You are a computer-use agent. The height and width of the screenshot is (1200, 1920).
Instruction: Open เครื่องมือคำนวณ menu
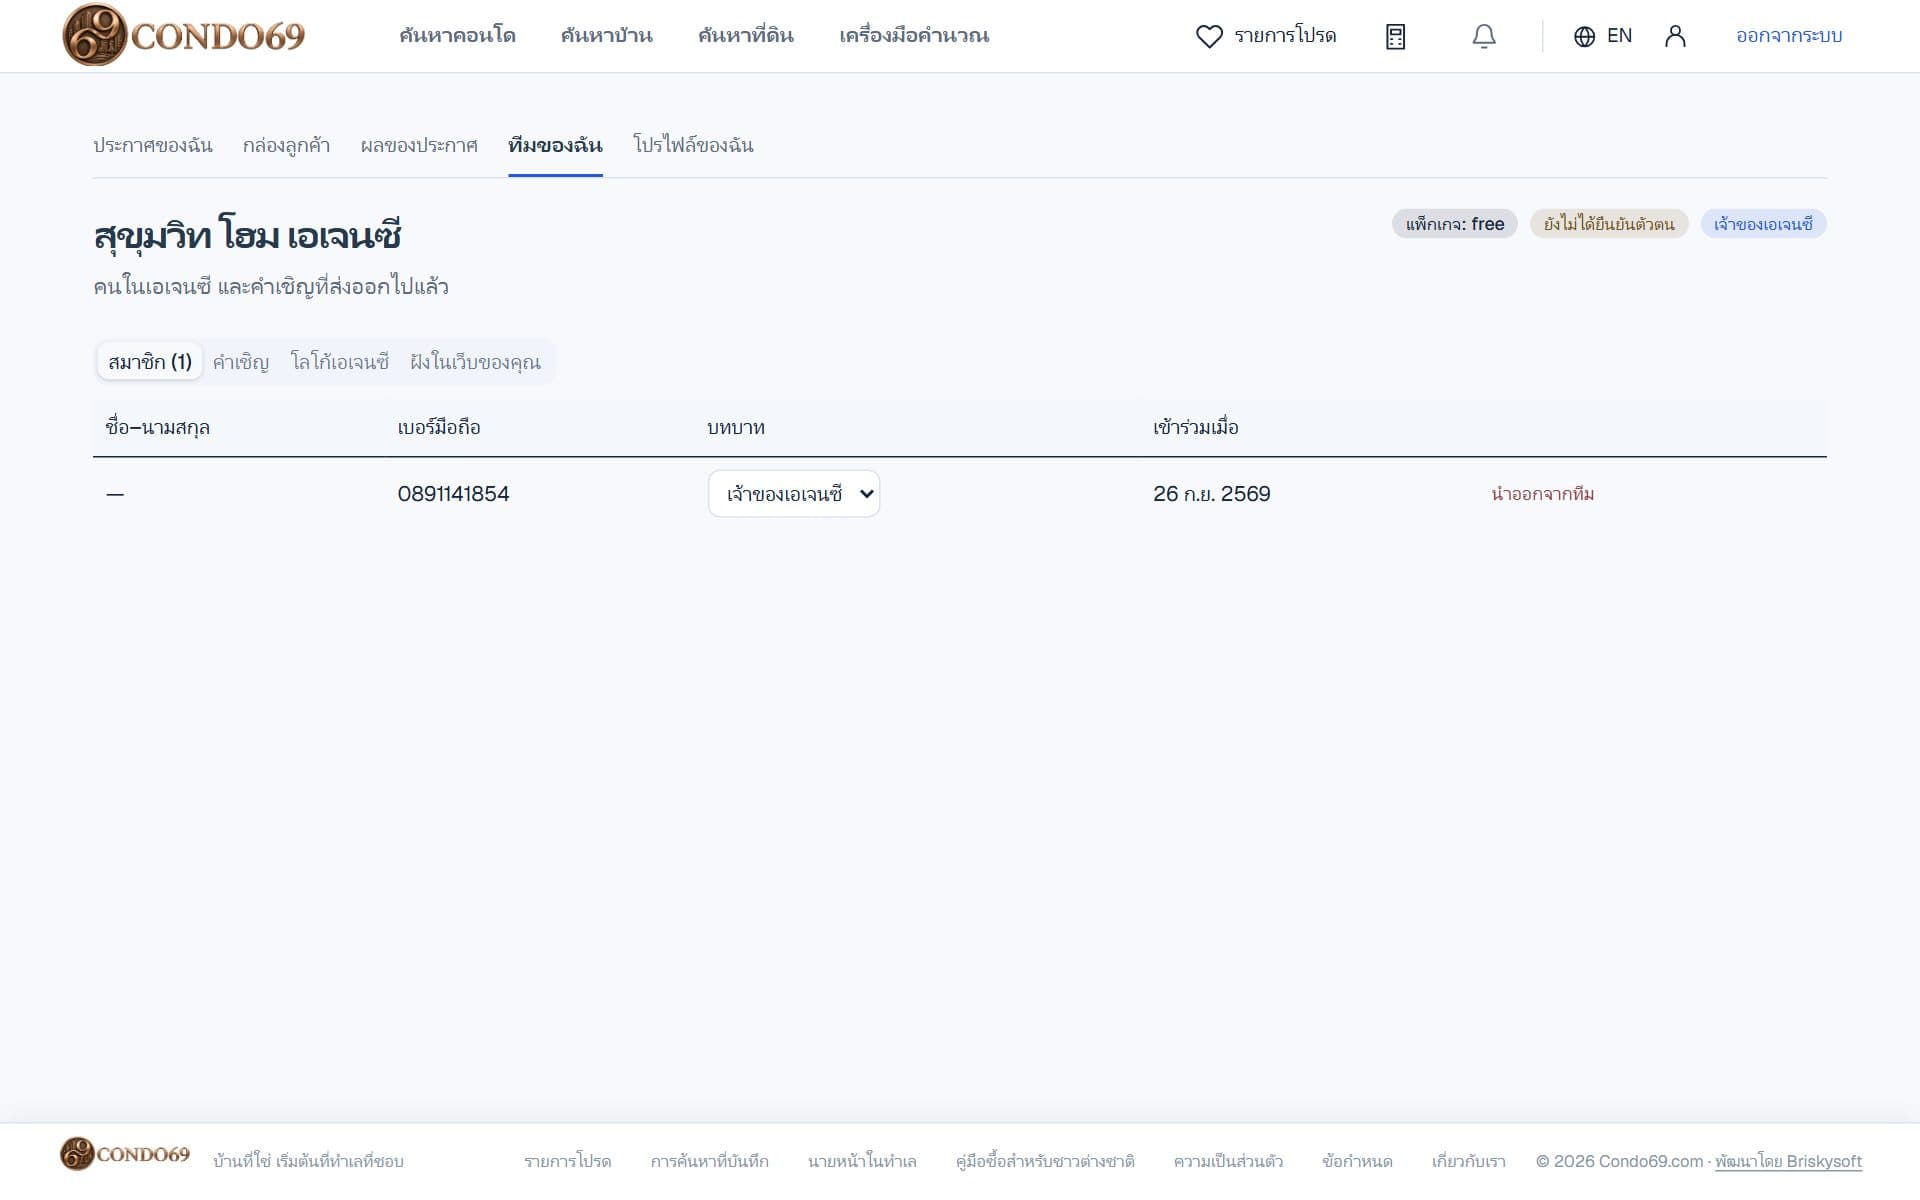[x=914, y=35]
